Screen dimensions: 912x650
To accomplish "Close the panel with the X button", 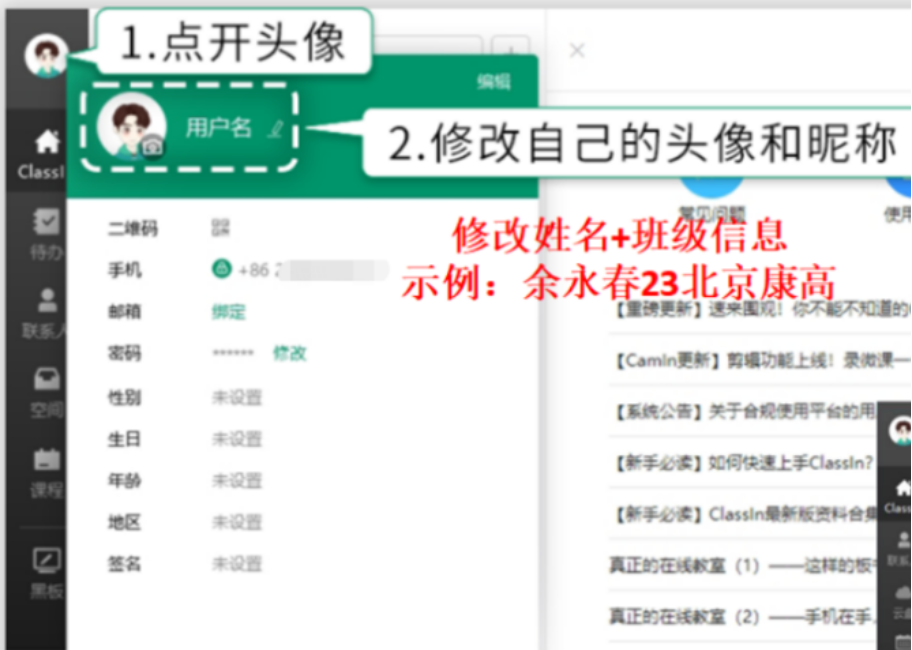I will (x=577, y=50).
